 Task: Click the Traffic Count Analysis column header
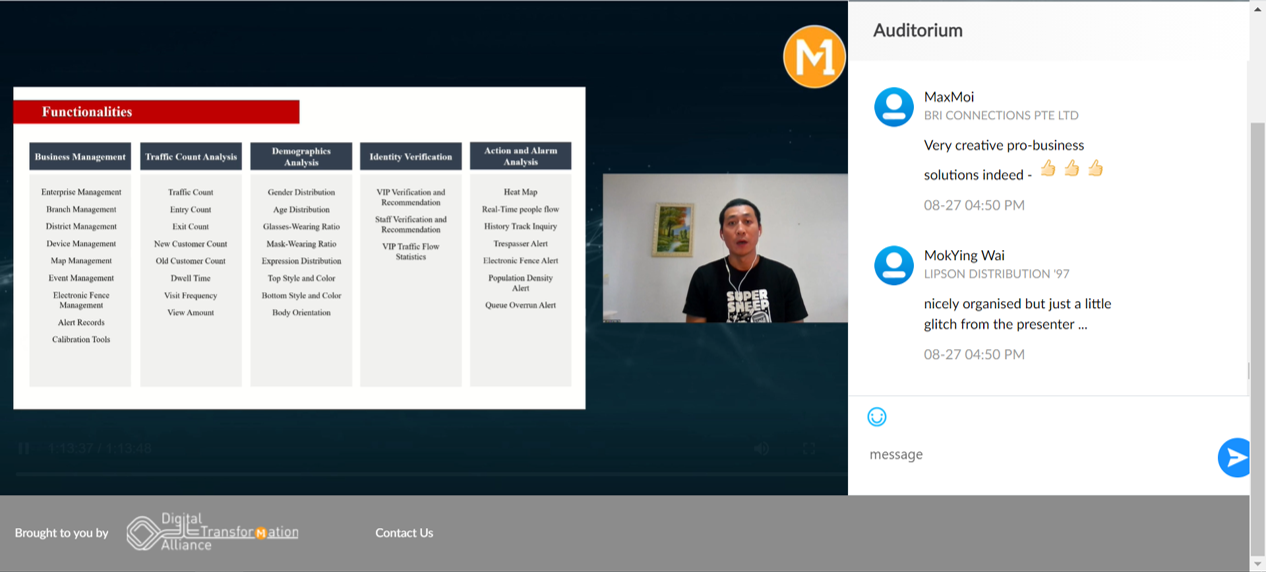191,156
